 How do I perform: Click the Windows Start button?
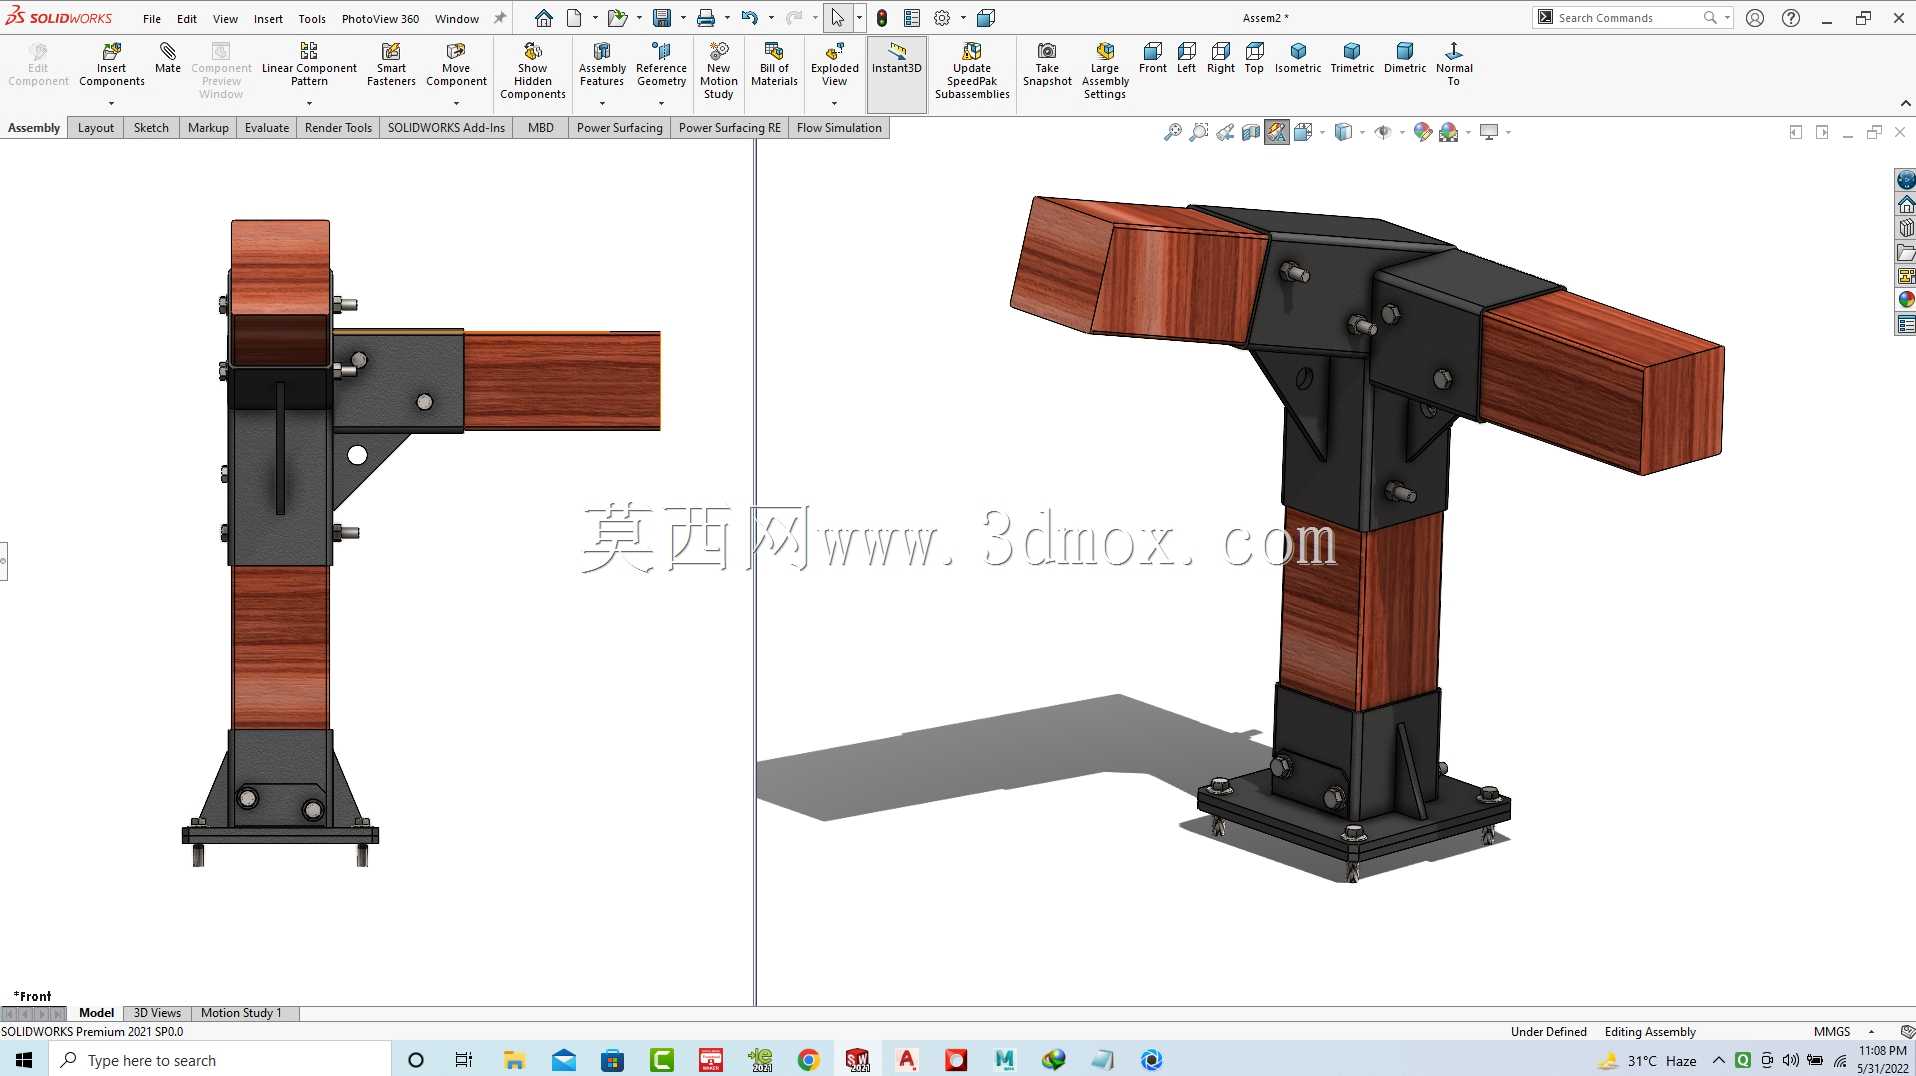point(24,1060)
